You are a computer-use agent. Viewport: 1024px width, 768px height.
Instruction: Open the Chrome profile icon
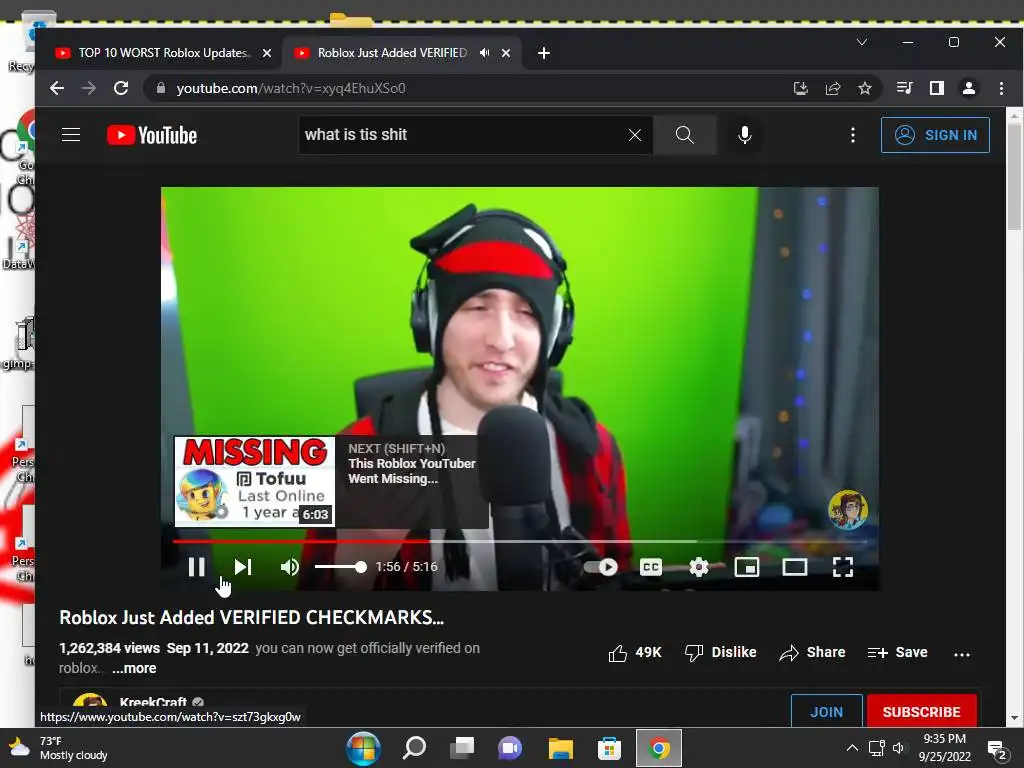pos(968,88)
